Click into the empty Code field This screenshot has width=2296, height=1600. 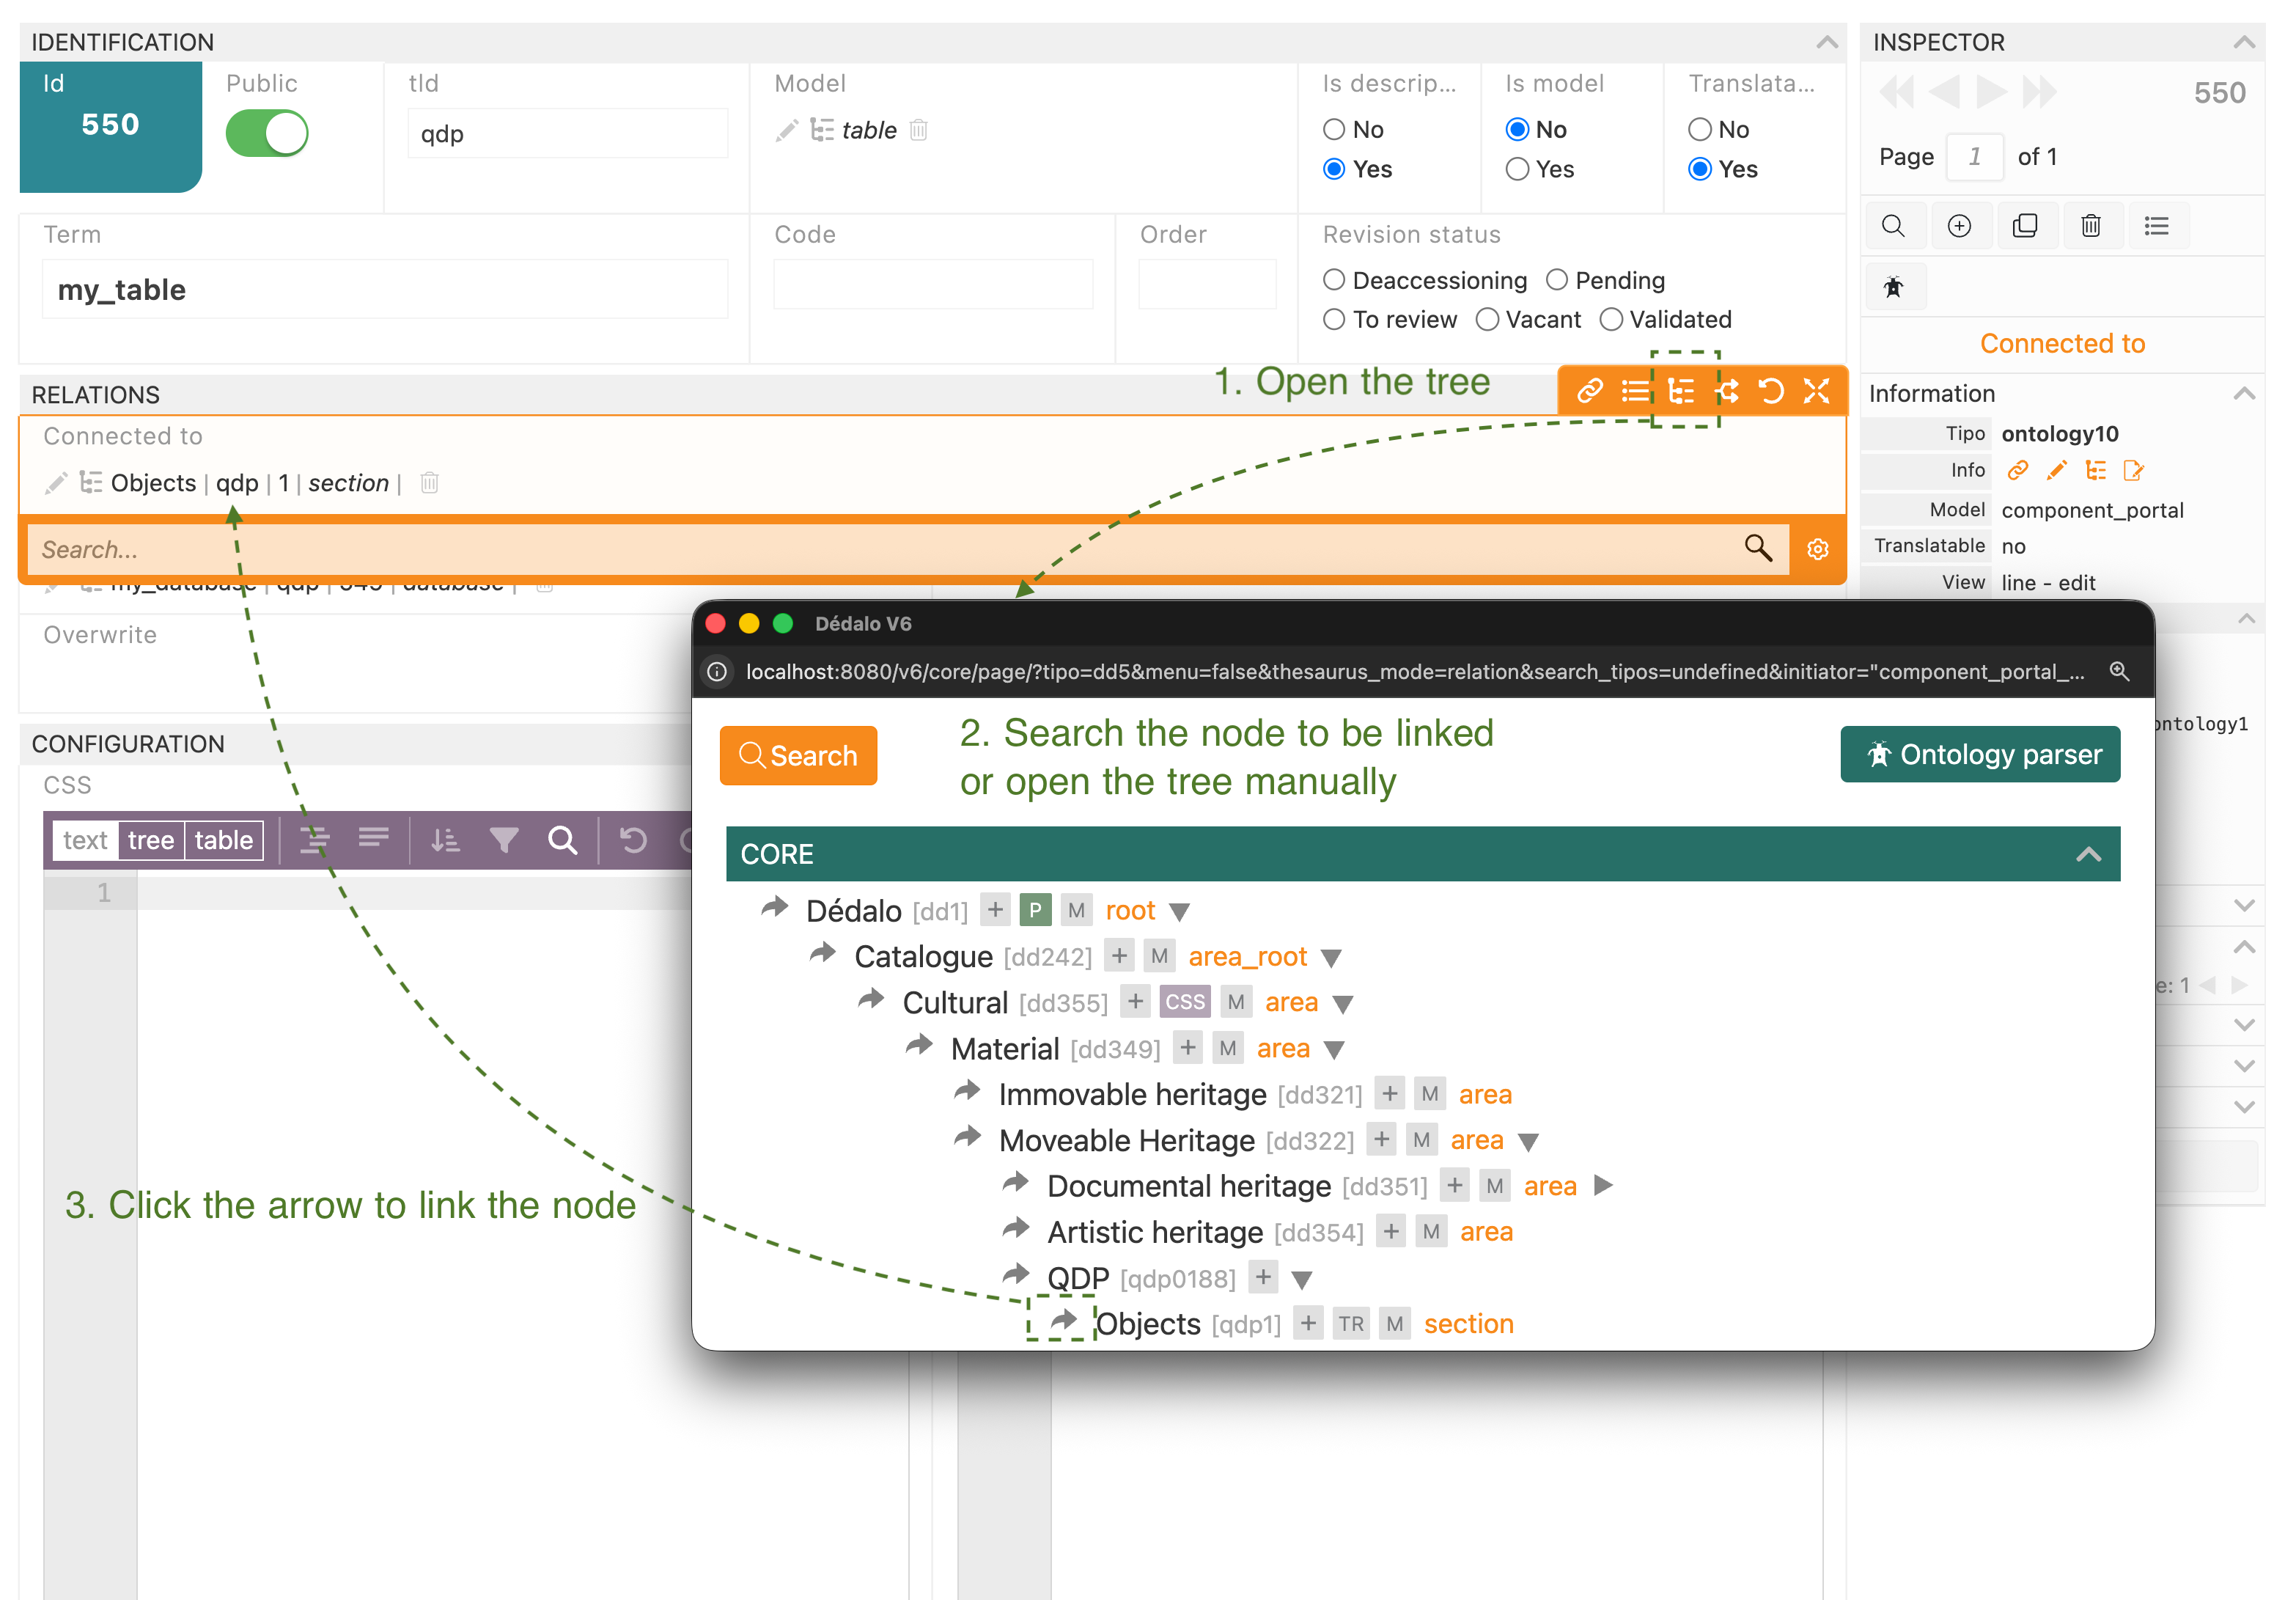click(x=933, y=285)
